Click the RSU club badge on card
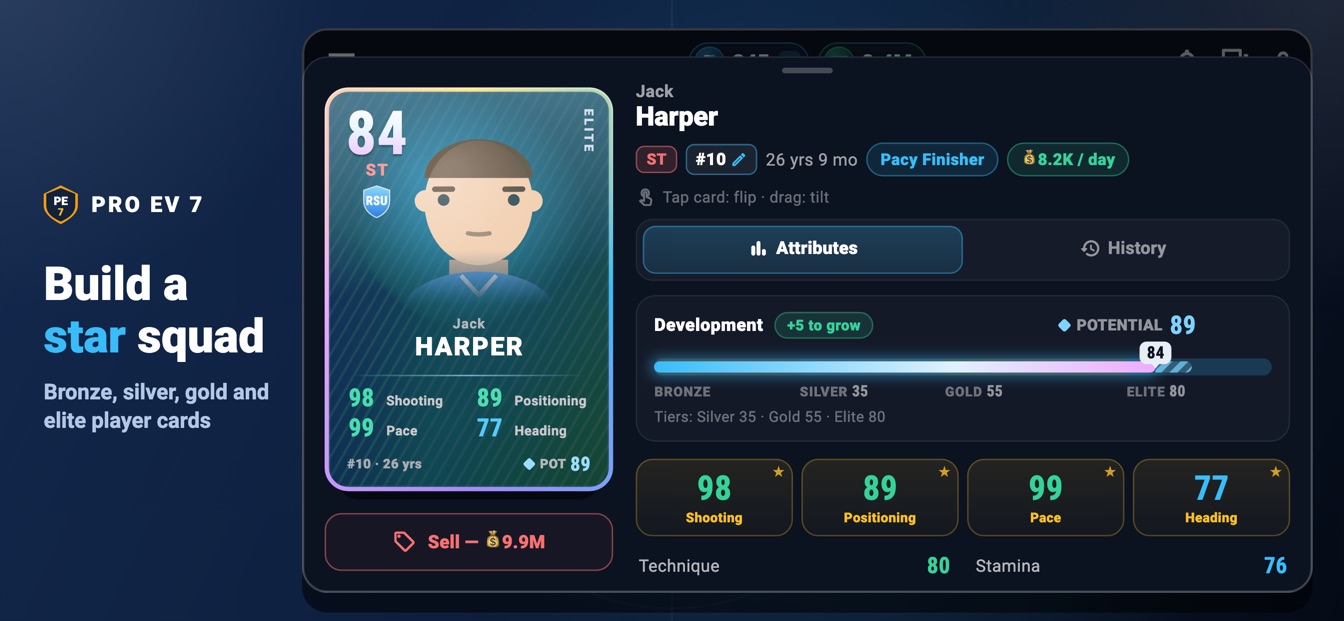The height and width of the screenshot is (621, 1344). (376, 201)
